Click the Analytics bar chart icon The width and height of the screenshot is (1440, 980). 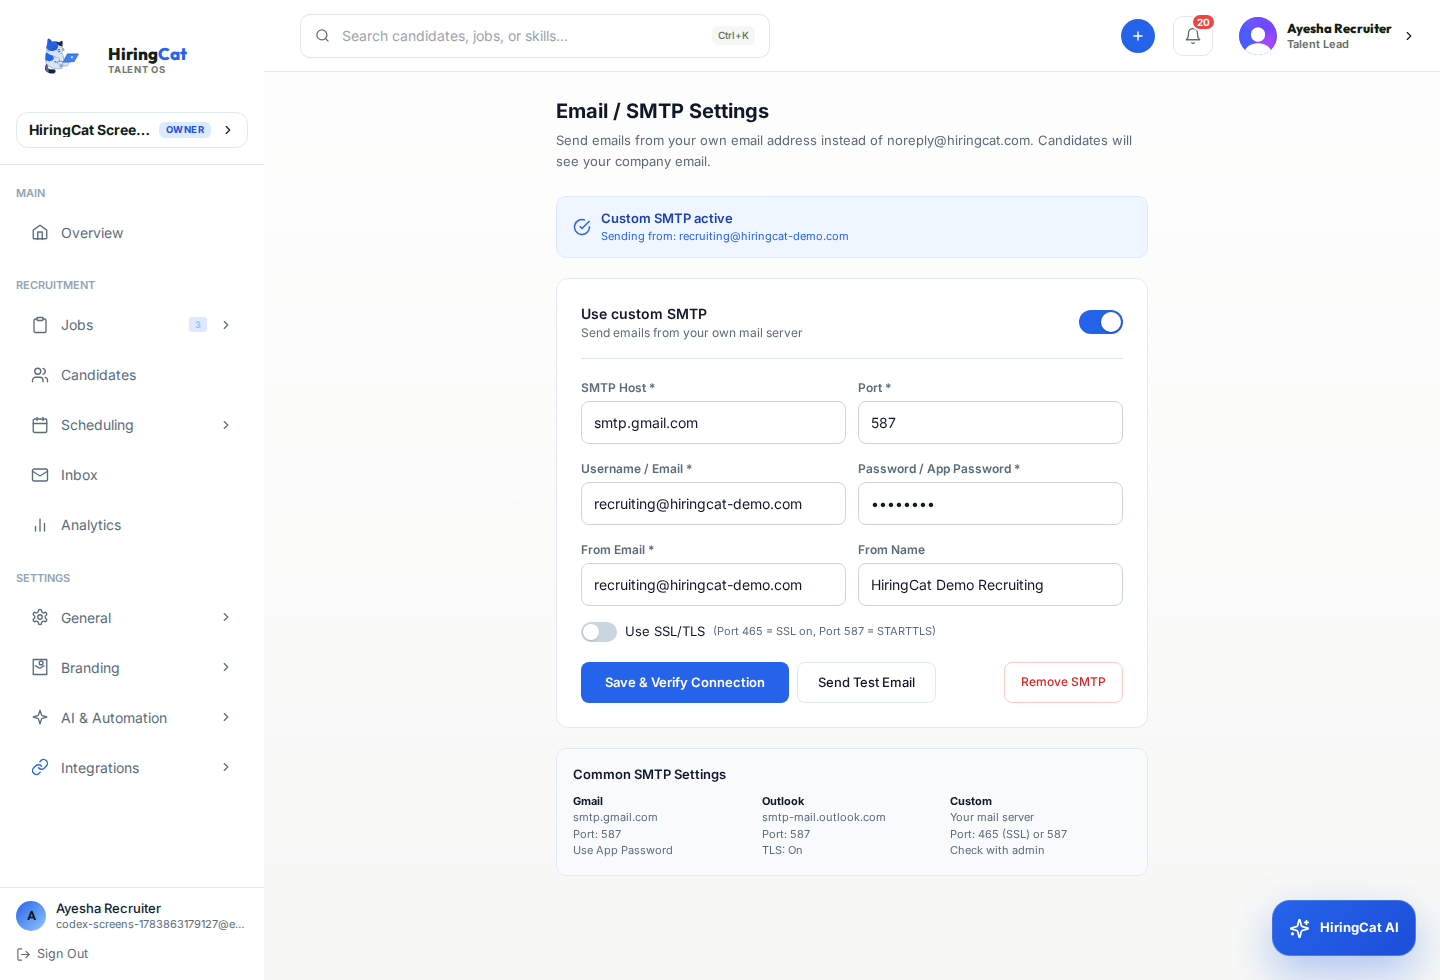[40, 525]
